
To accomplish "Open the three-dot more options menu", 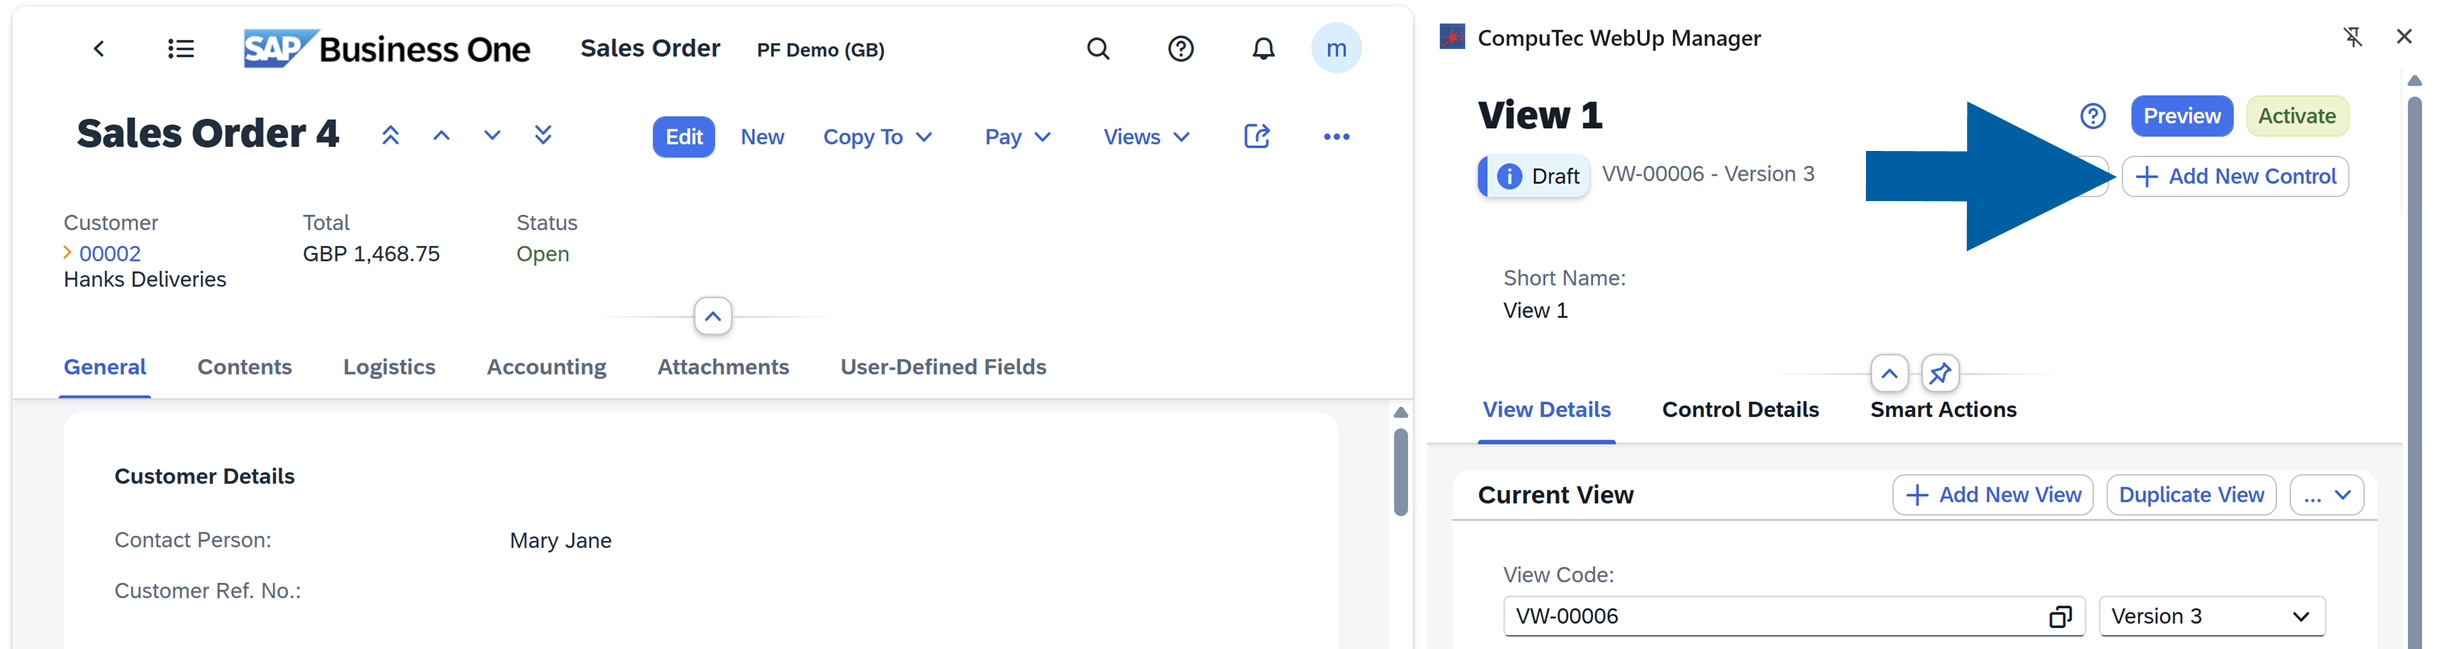I will pos(1336,137).
